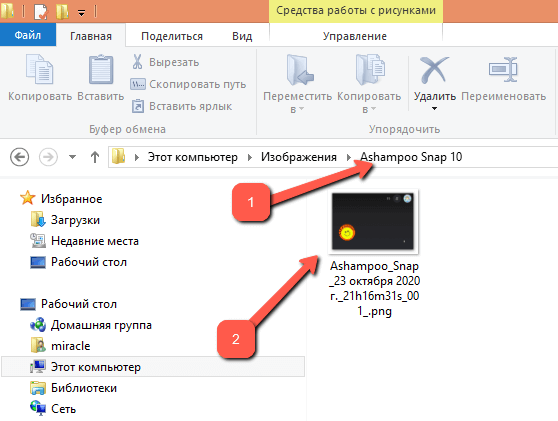The image size is (558, 421).
Task: Navigate up one folder level arrow
Action: click(x=95, y=157)
